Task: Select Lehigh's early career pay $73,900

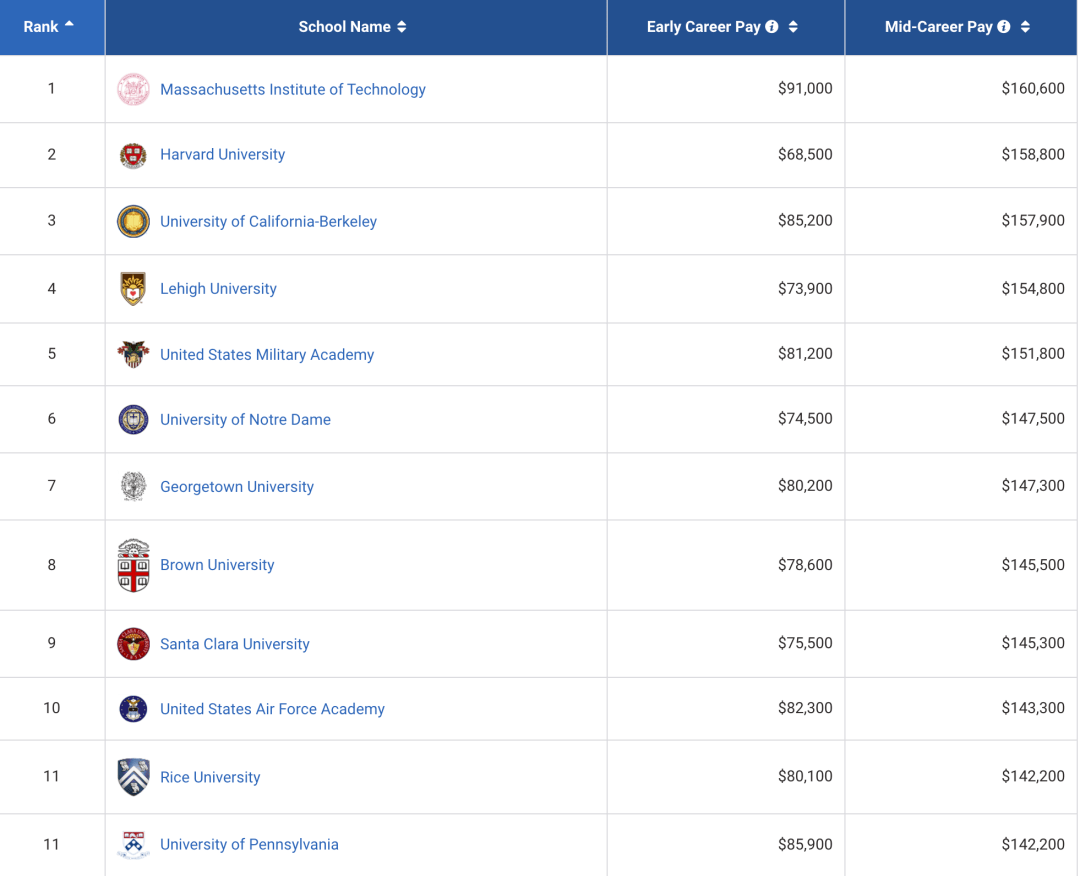Action: click(x=805, y=289)
